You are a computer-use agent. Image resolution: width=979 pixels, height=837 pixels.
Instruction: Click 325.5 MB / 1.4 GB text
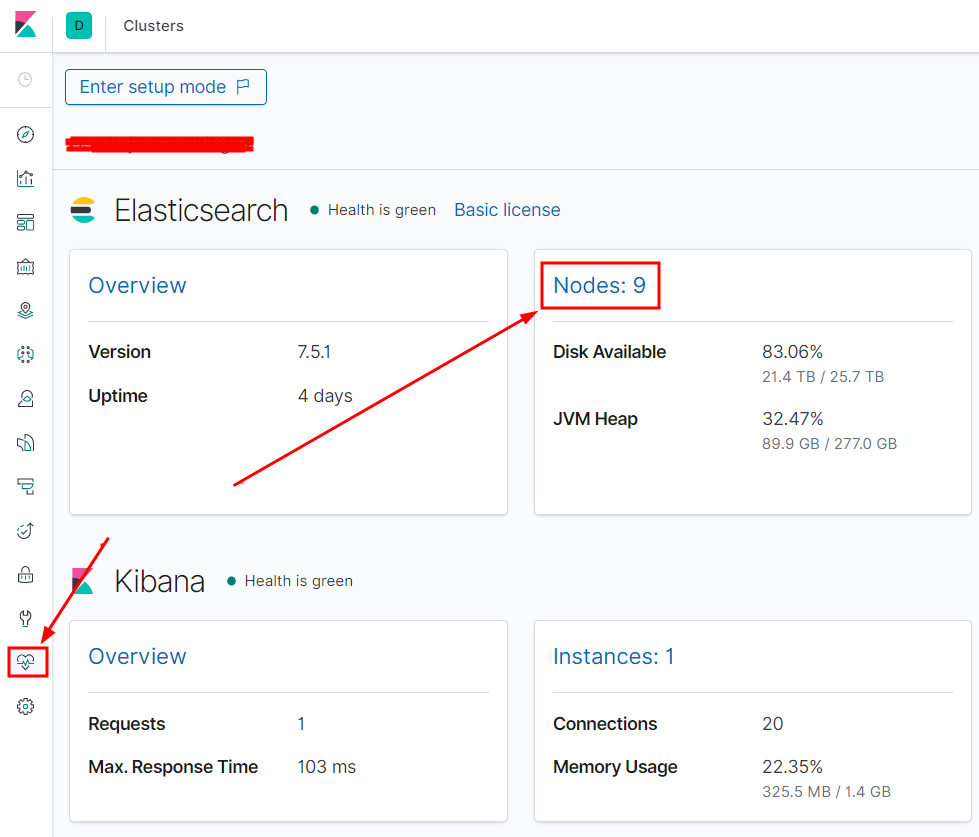point(826,792)
